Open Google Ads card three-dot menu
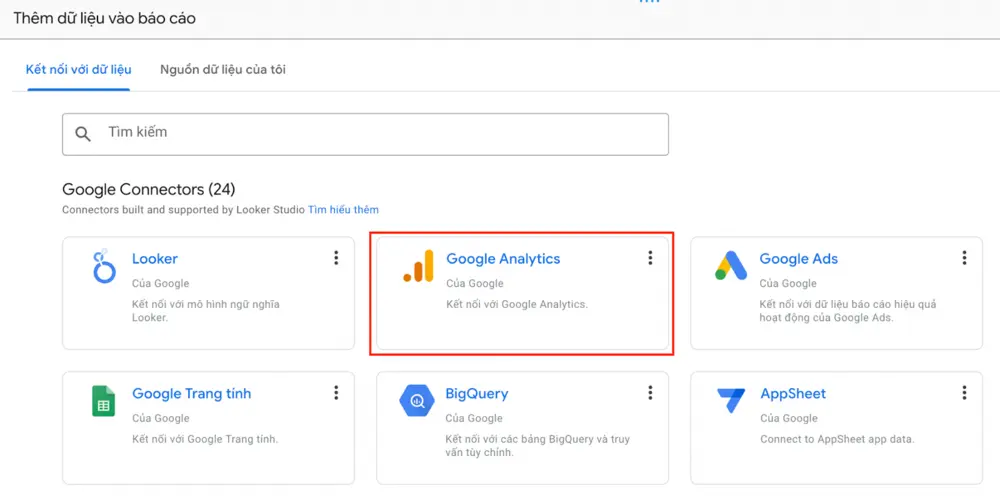The image size is (1000, 496). [964, 258]
